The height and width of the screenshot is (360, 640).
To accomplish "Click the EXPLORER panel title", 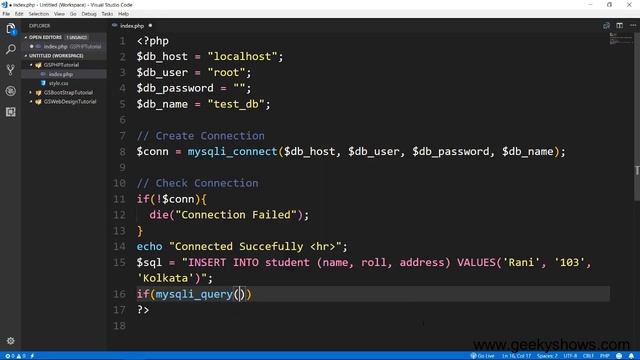I will click(40, 26).
